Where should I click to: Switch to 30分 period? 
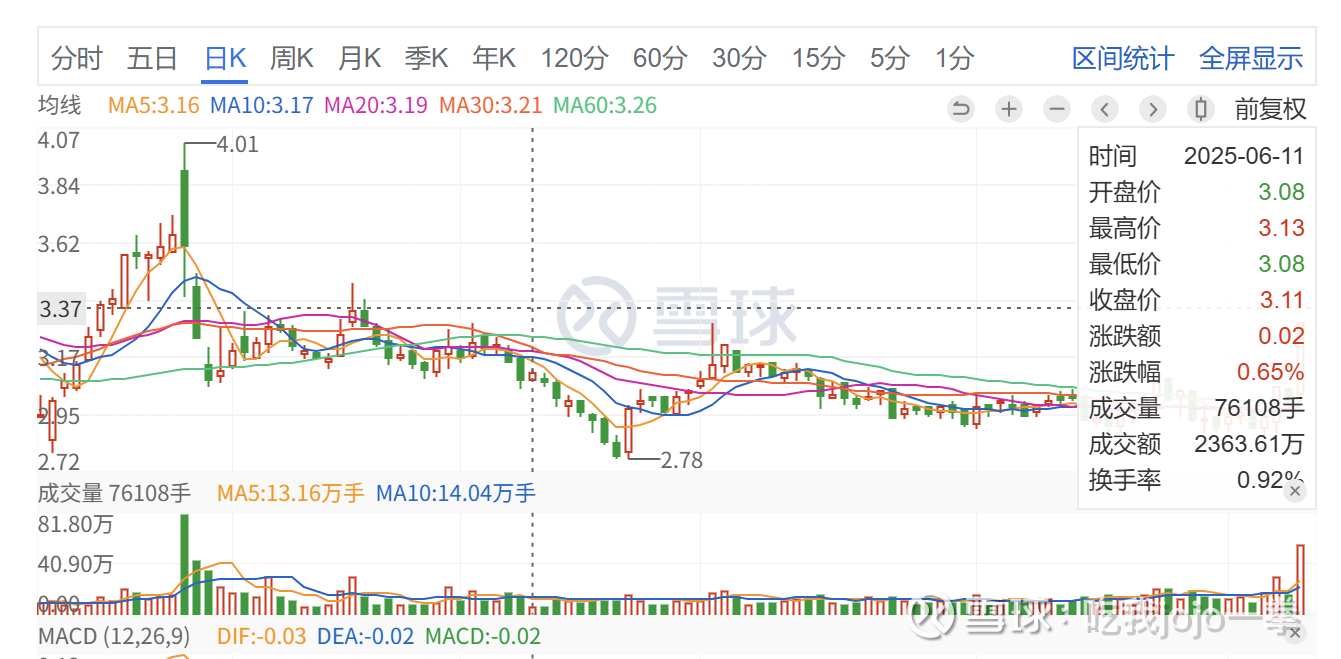pos(740,58)
